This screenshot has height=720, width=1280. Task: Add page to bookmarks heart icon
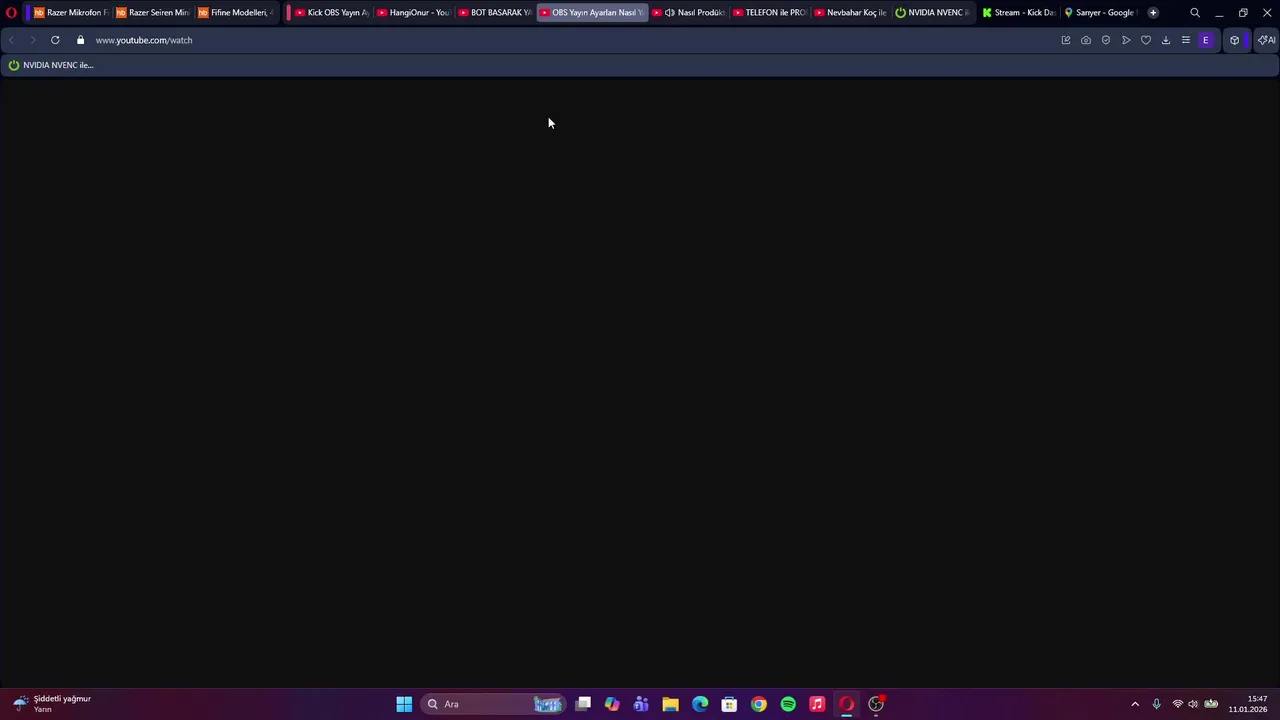click(1146, 40)
